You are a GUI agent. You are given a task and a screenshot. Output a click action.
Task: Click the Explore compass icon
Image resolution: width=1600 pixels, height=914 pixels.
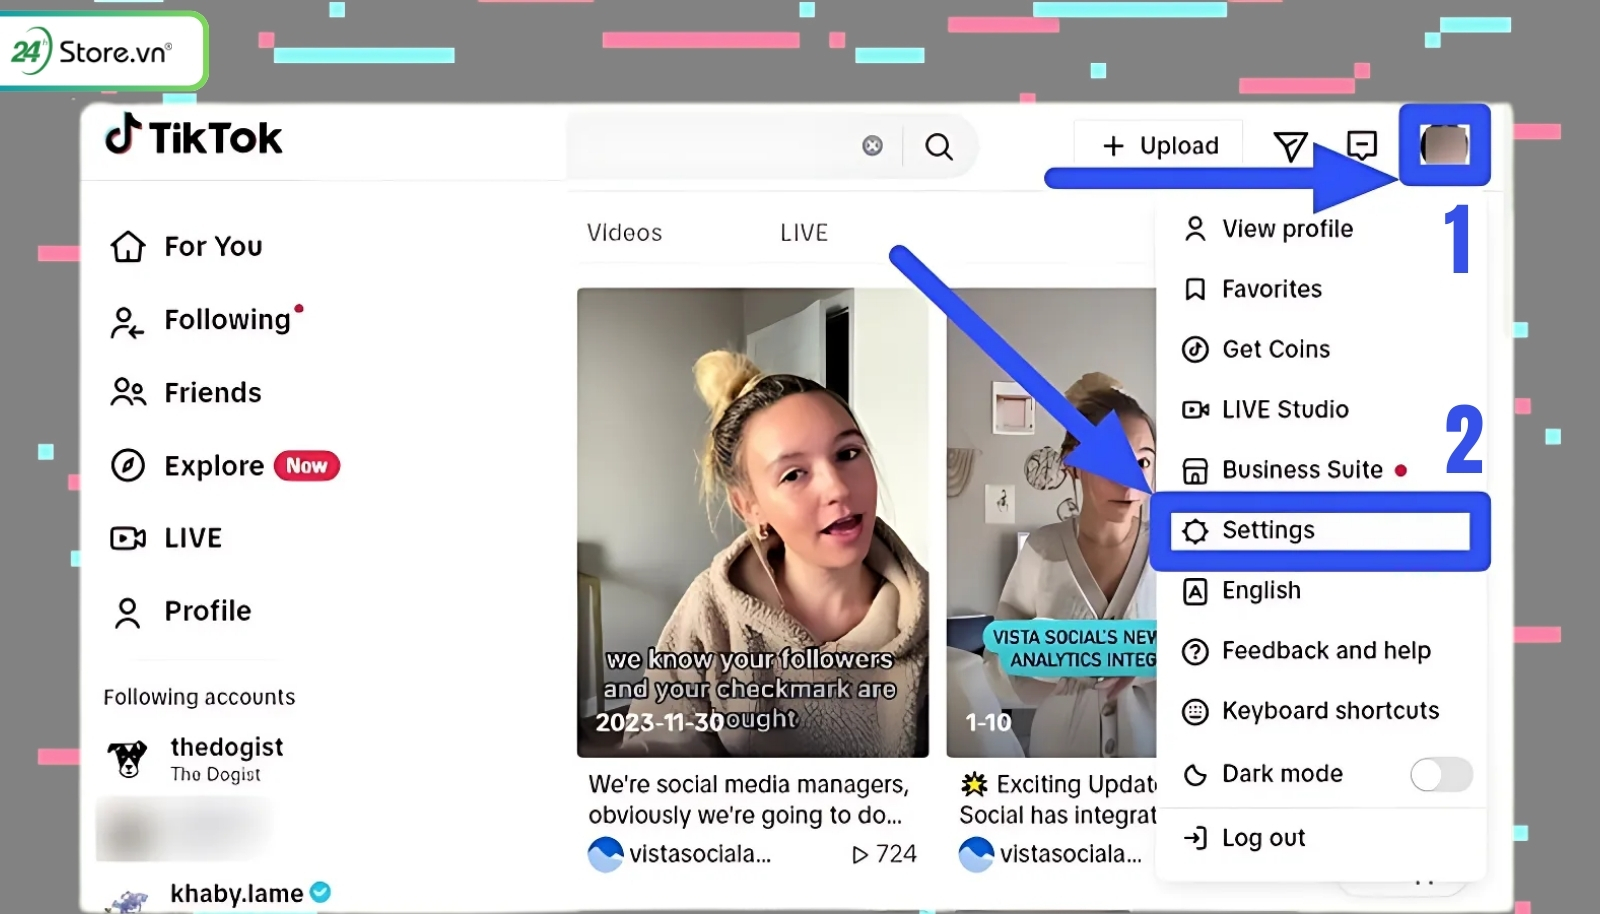[128, 466]
